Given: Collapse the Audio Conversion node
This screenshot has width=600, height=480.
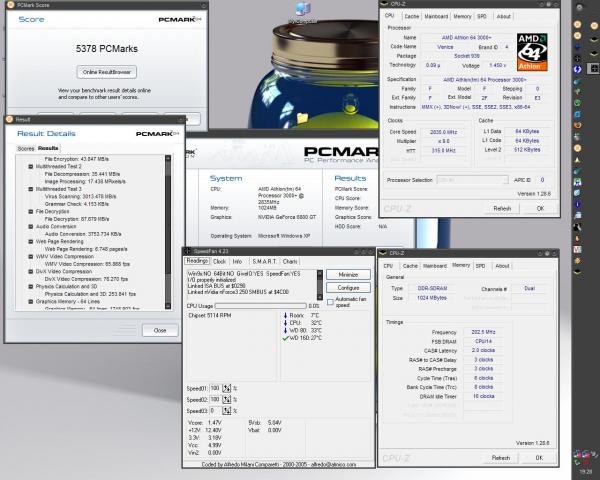Looking at the screenshot, I should (31, 227).
